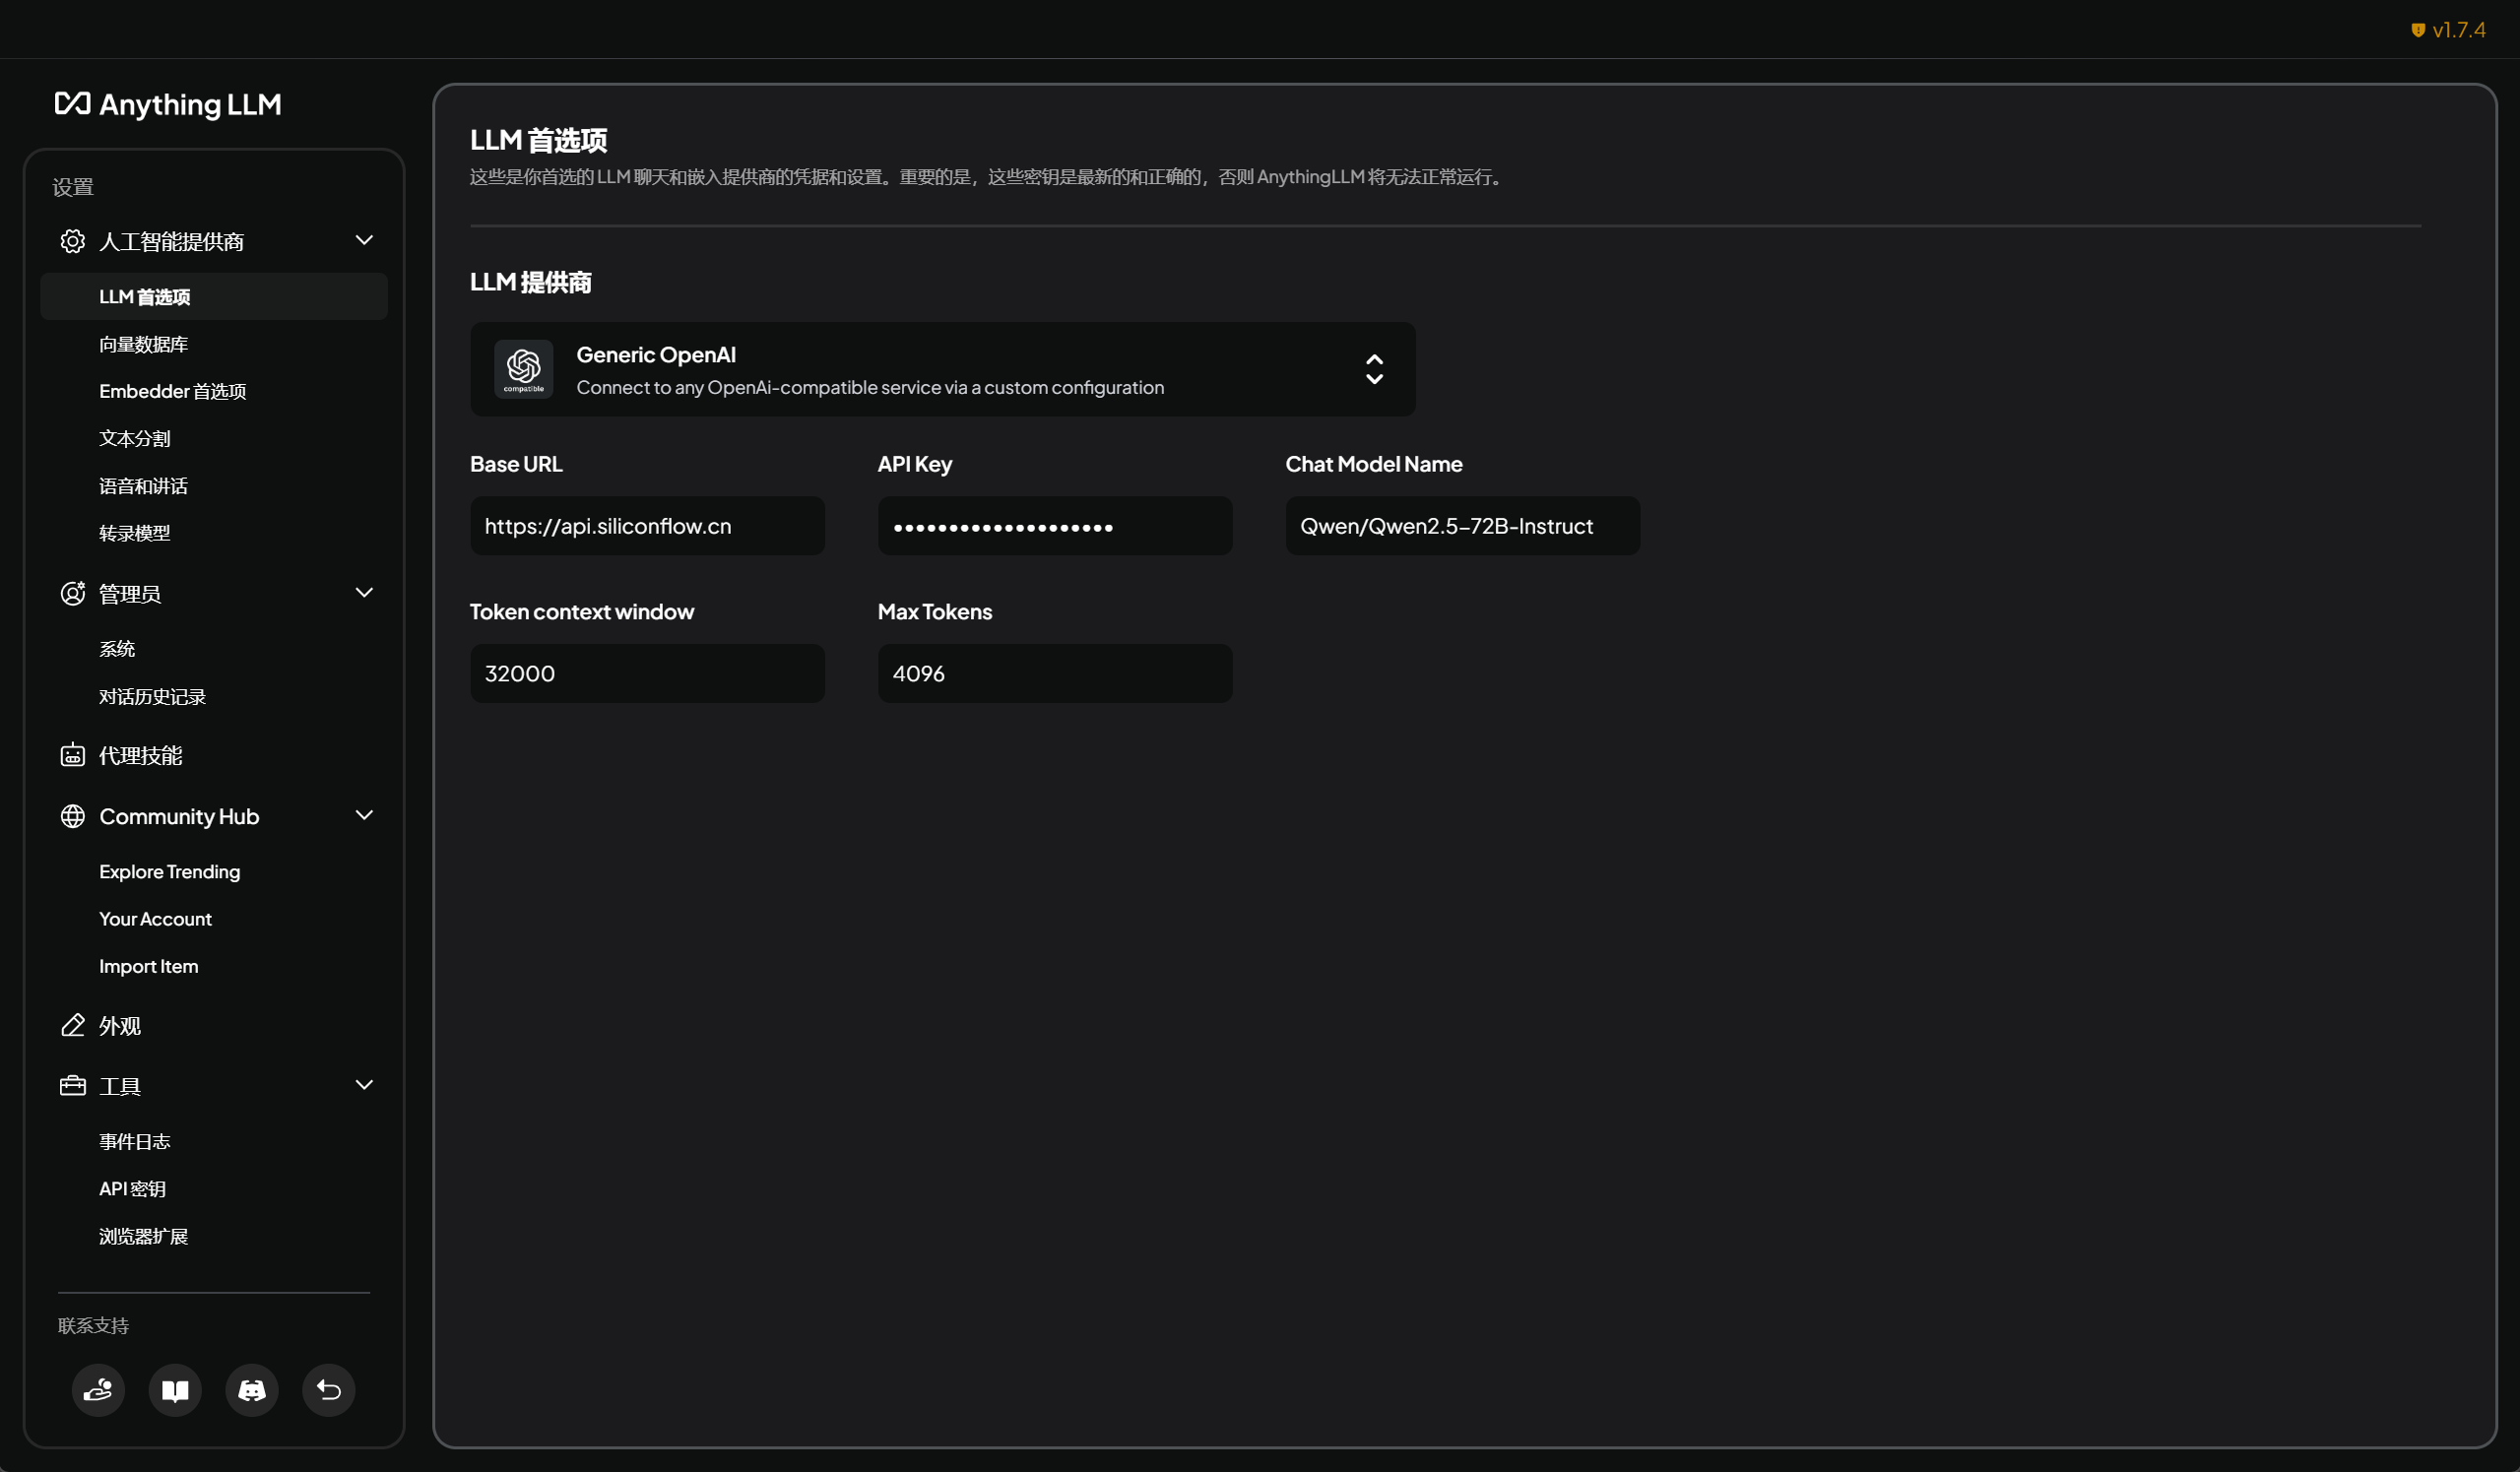Open Explore Trending link
Image resolution: width=2520 pixels, height=1472 pixels.
tap(169, 872)
